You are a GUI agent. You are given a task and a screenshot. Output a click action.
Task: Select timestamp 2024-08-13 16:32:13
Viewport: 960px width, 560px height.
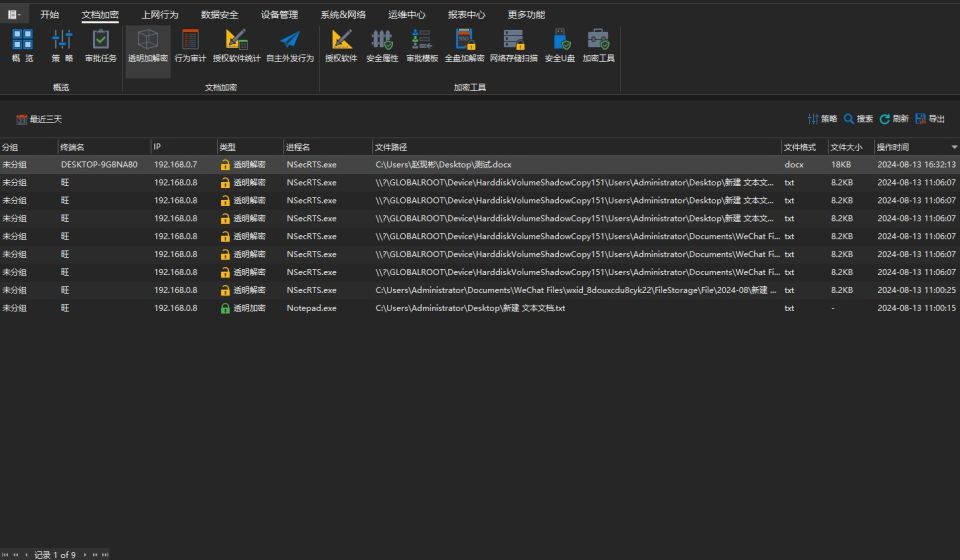pos(917,165)
